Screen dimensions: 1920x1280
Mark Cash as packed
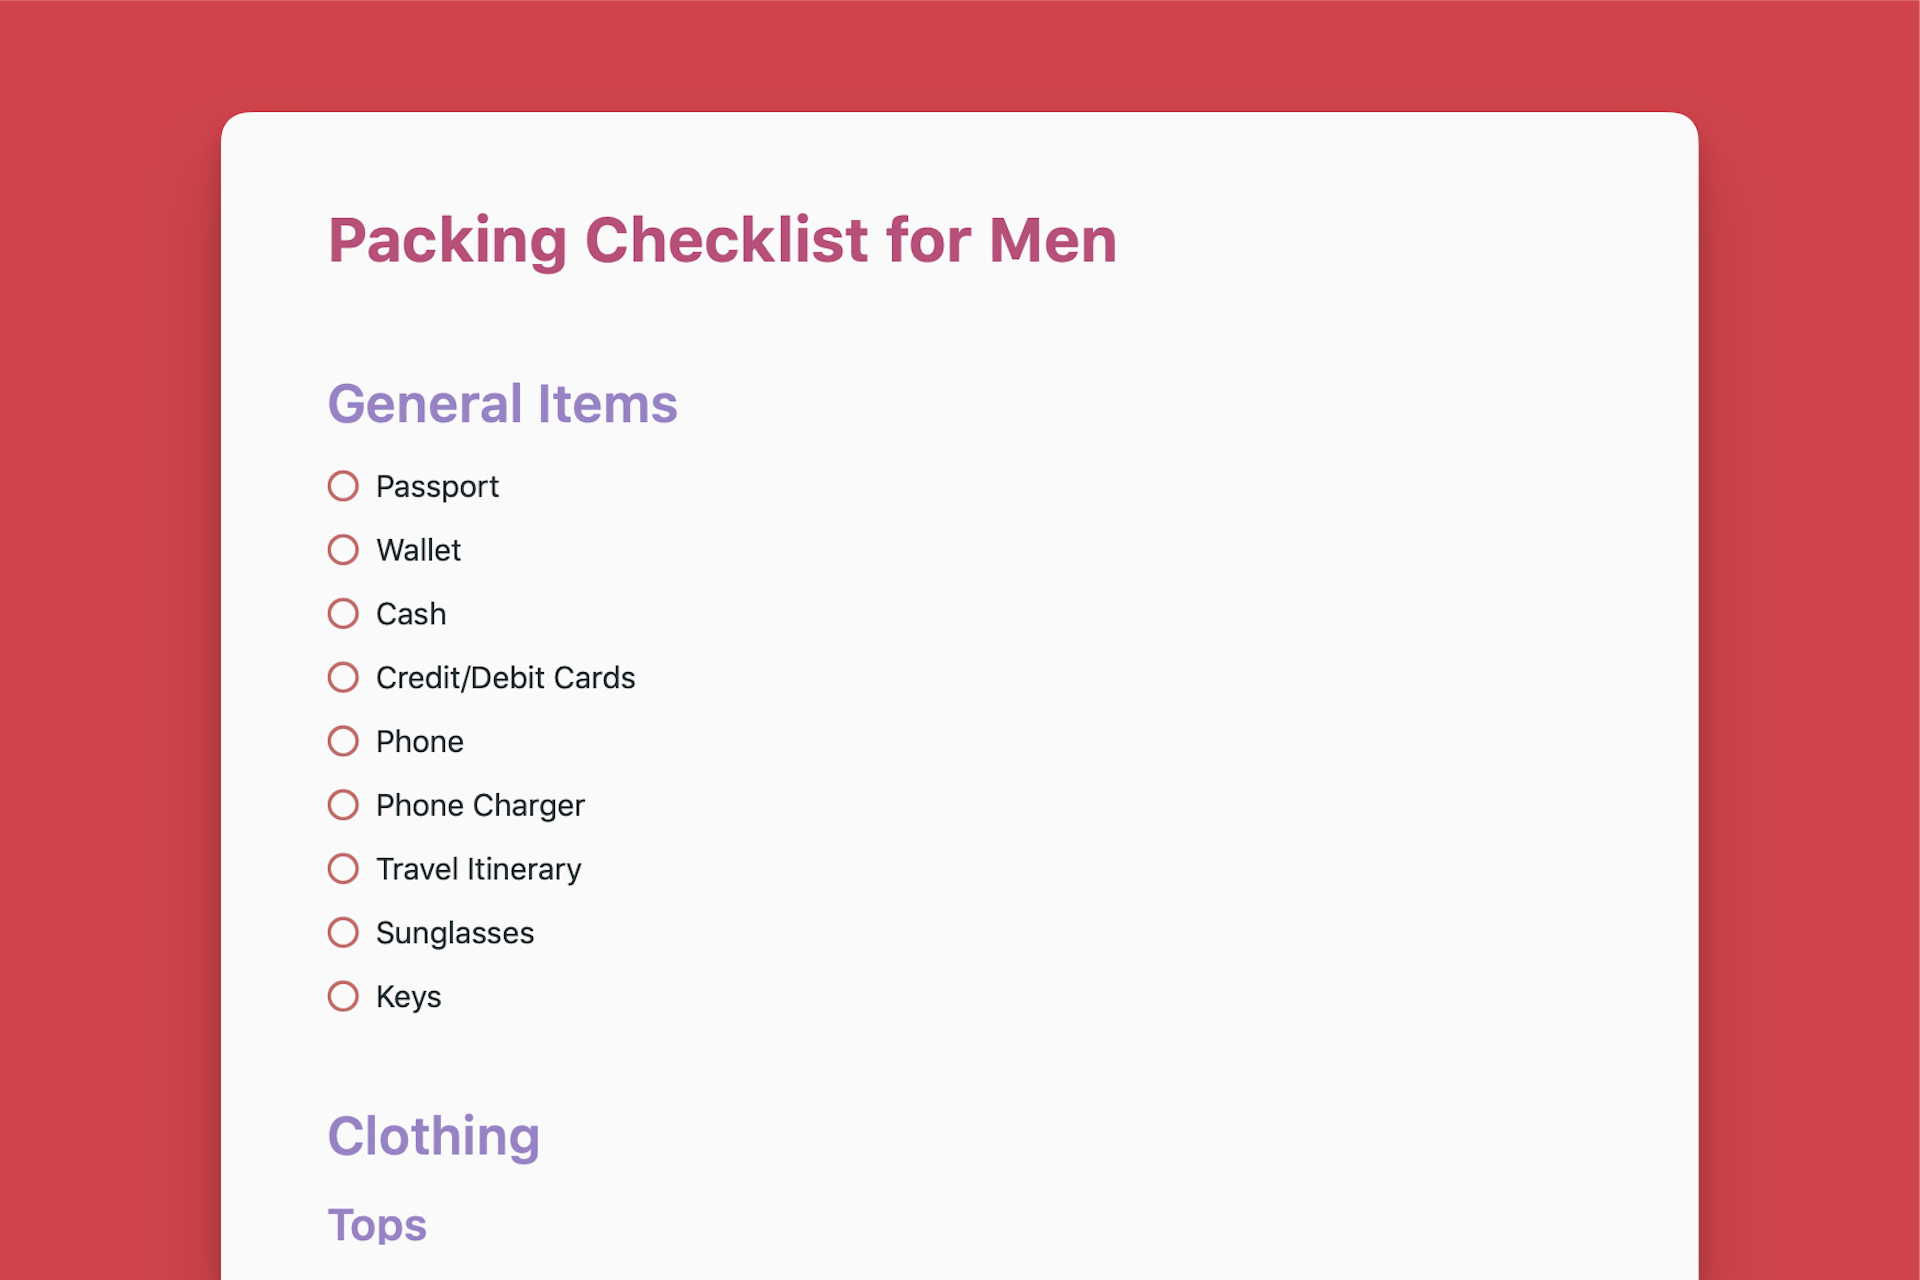pyautogui.click(x=344, y=614)
